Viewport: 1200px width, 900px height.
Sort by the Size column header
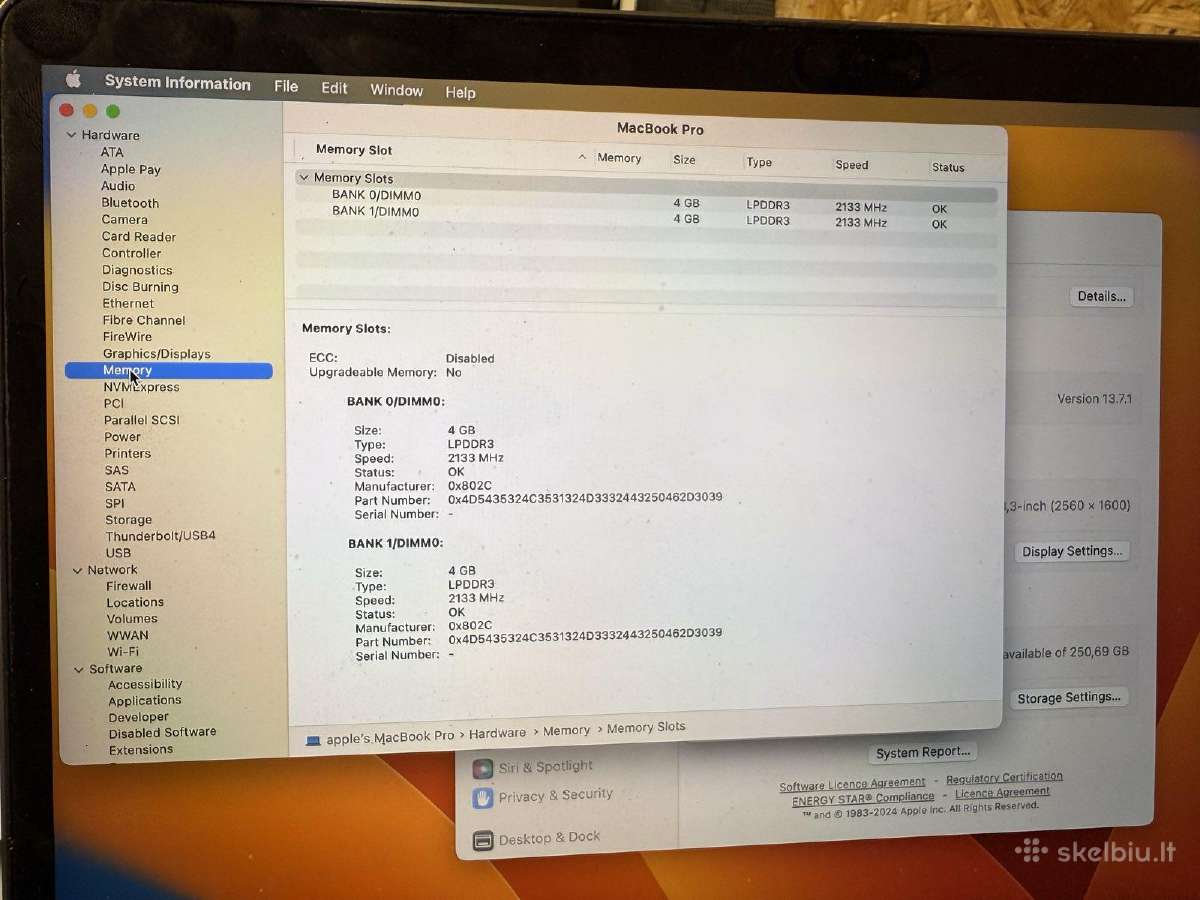[684, 160]
